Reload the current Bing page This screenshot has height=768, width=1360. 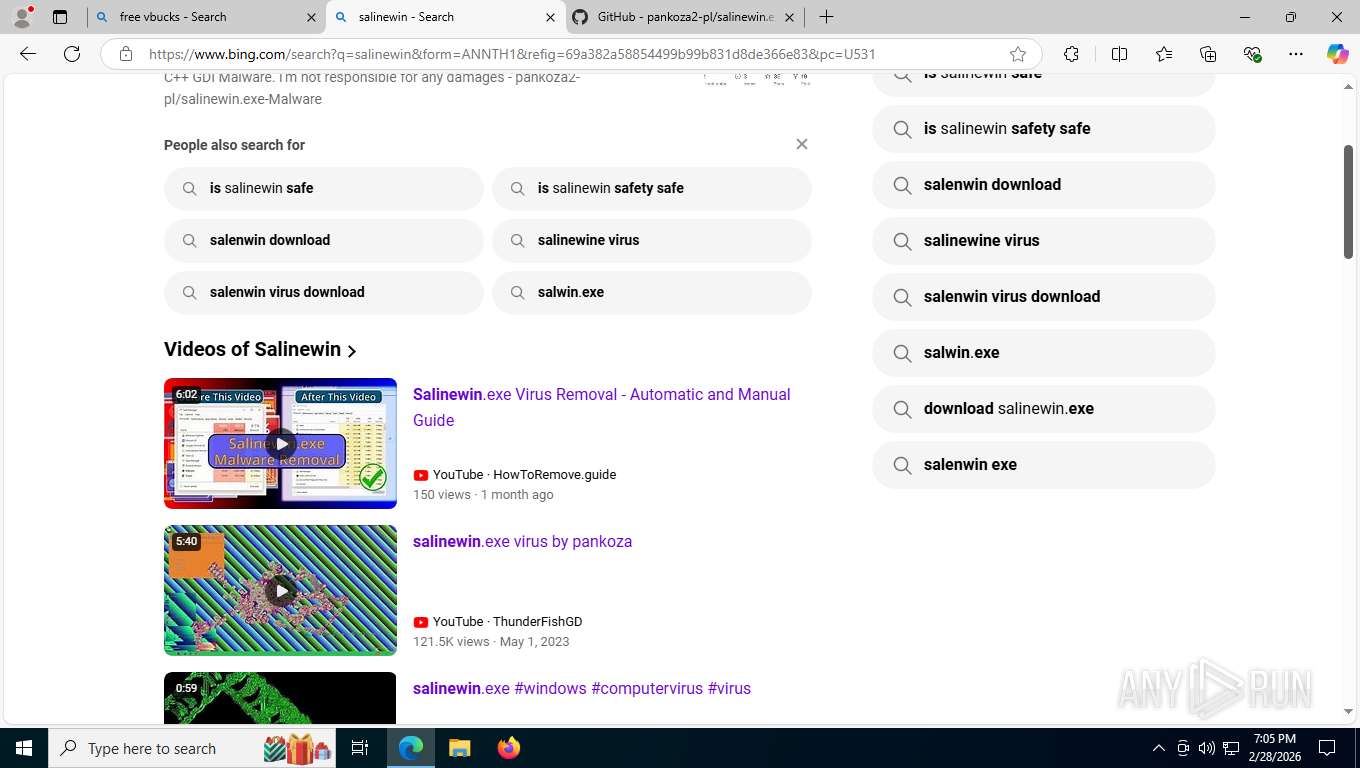point(72,54)
